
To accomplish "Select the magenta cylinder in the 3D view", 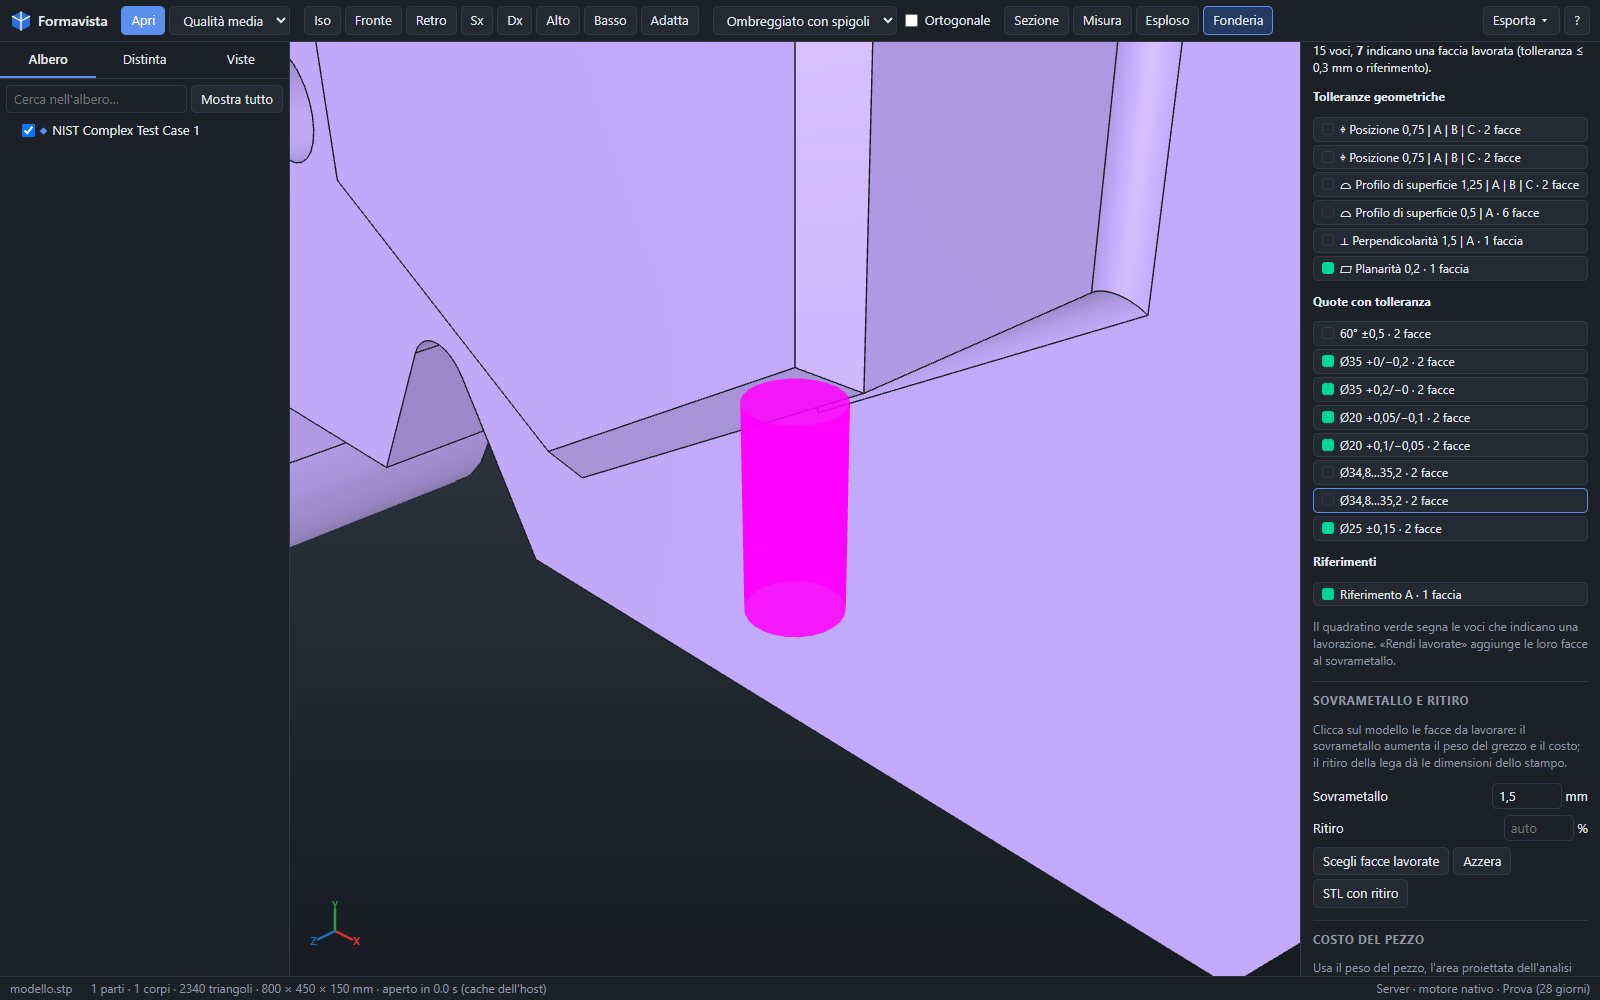I will (795, 507).
